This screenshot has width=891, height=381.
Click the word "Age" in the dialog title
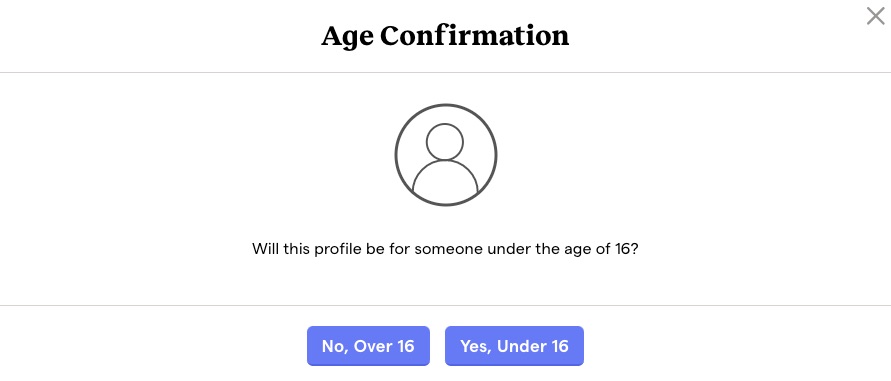(347, 38)
